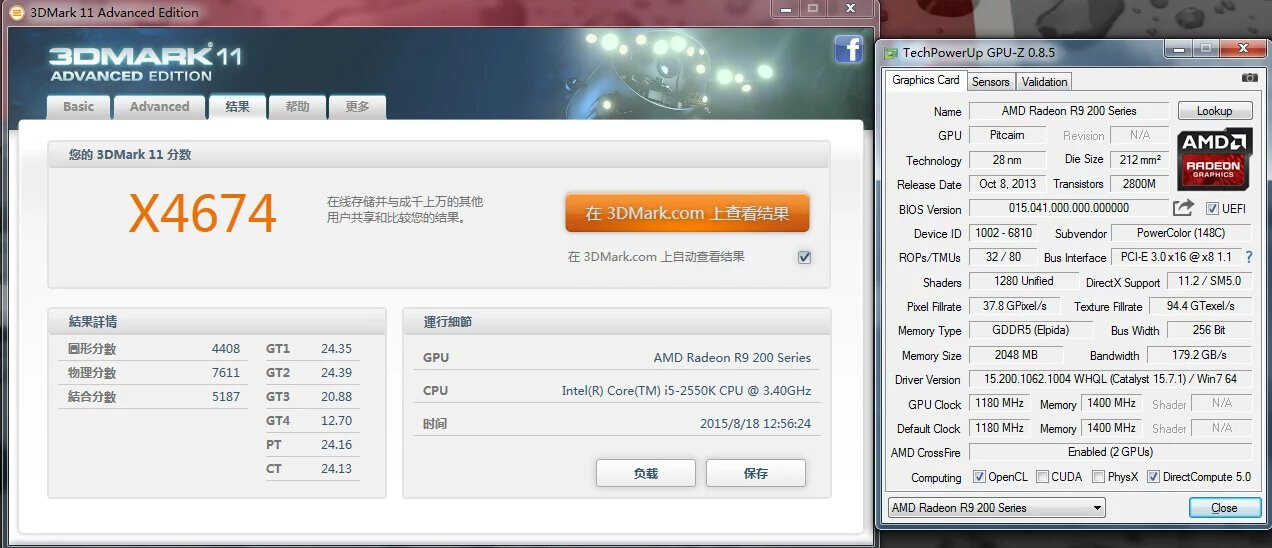The width and height of the screenshot is (1272, 548).
Task: Click the Release Date Oct 8, 2013 field
Action: 1007,184
